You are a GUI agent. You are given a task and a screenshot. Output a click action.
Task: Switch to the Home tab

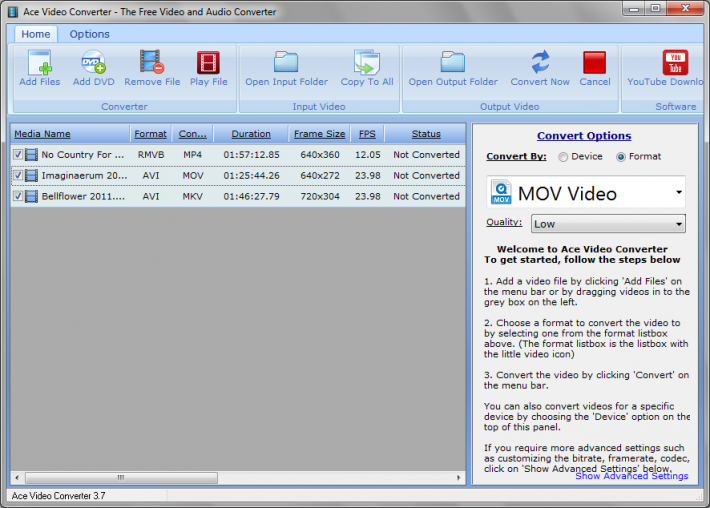coord(36,34)
